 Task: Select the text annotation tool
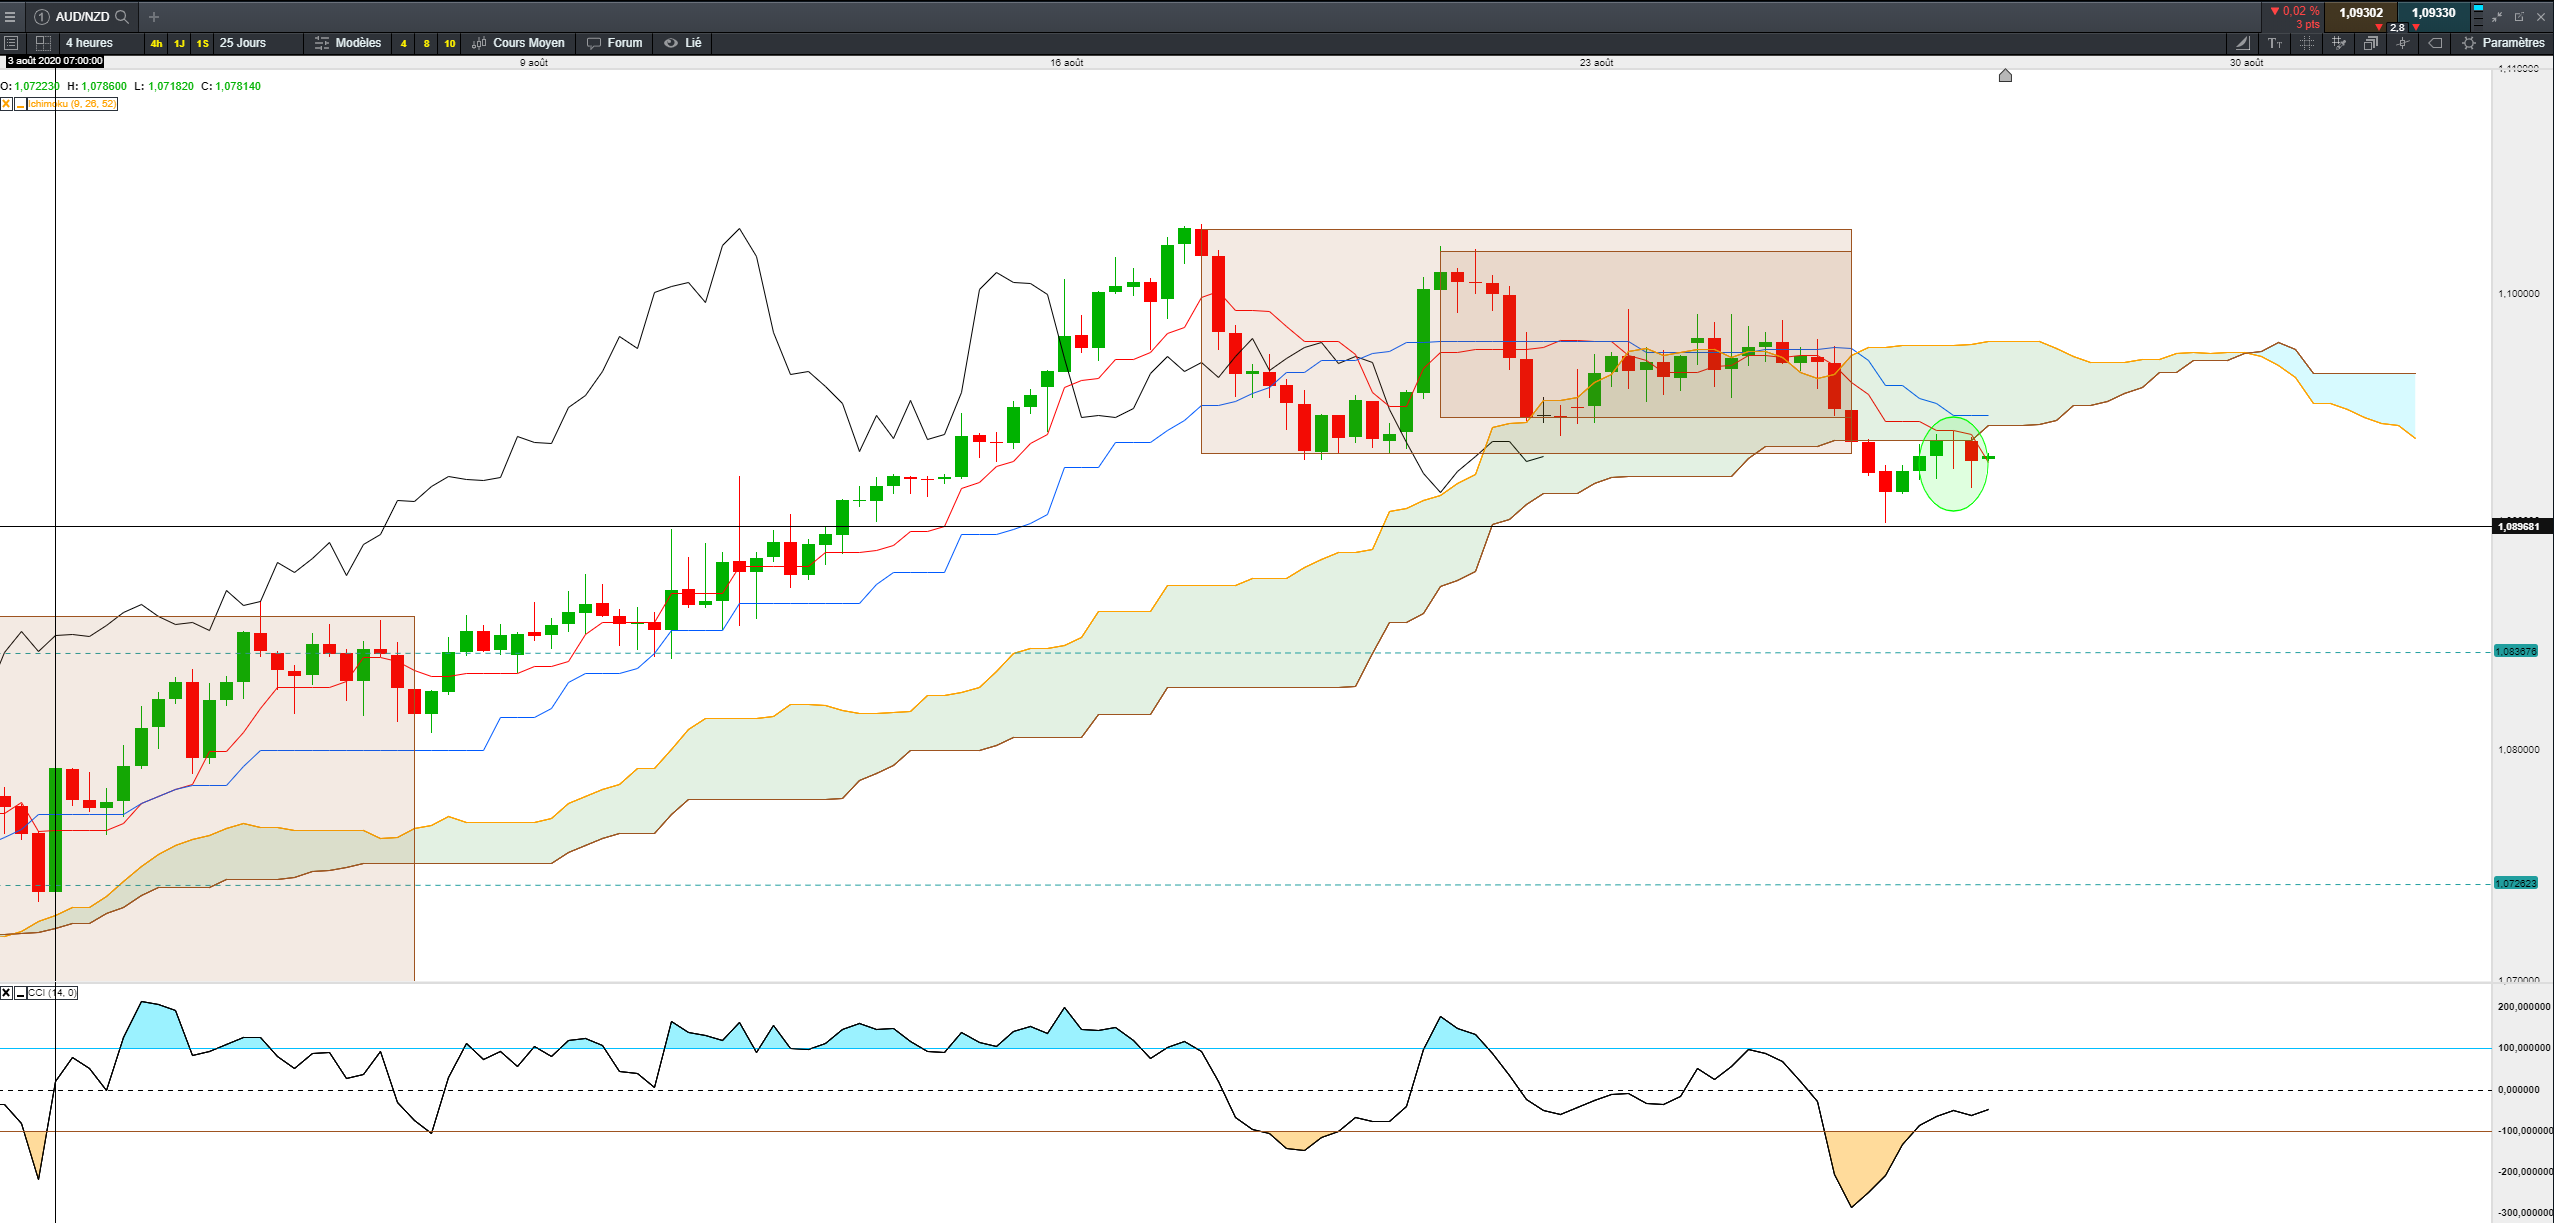click(x=2275, y=43)
